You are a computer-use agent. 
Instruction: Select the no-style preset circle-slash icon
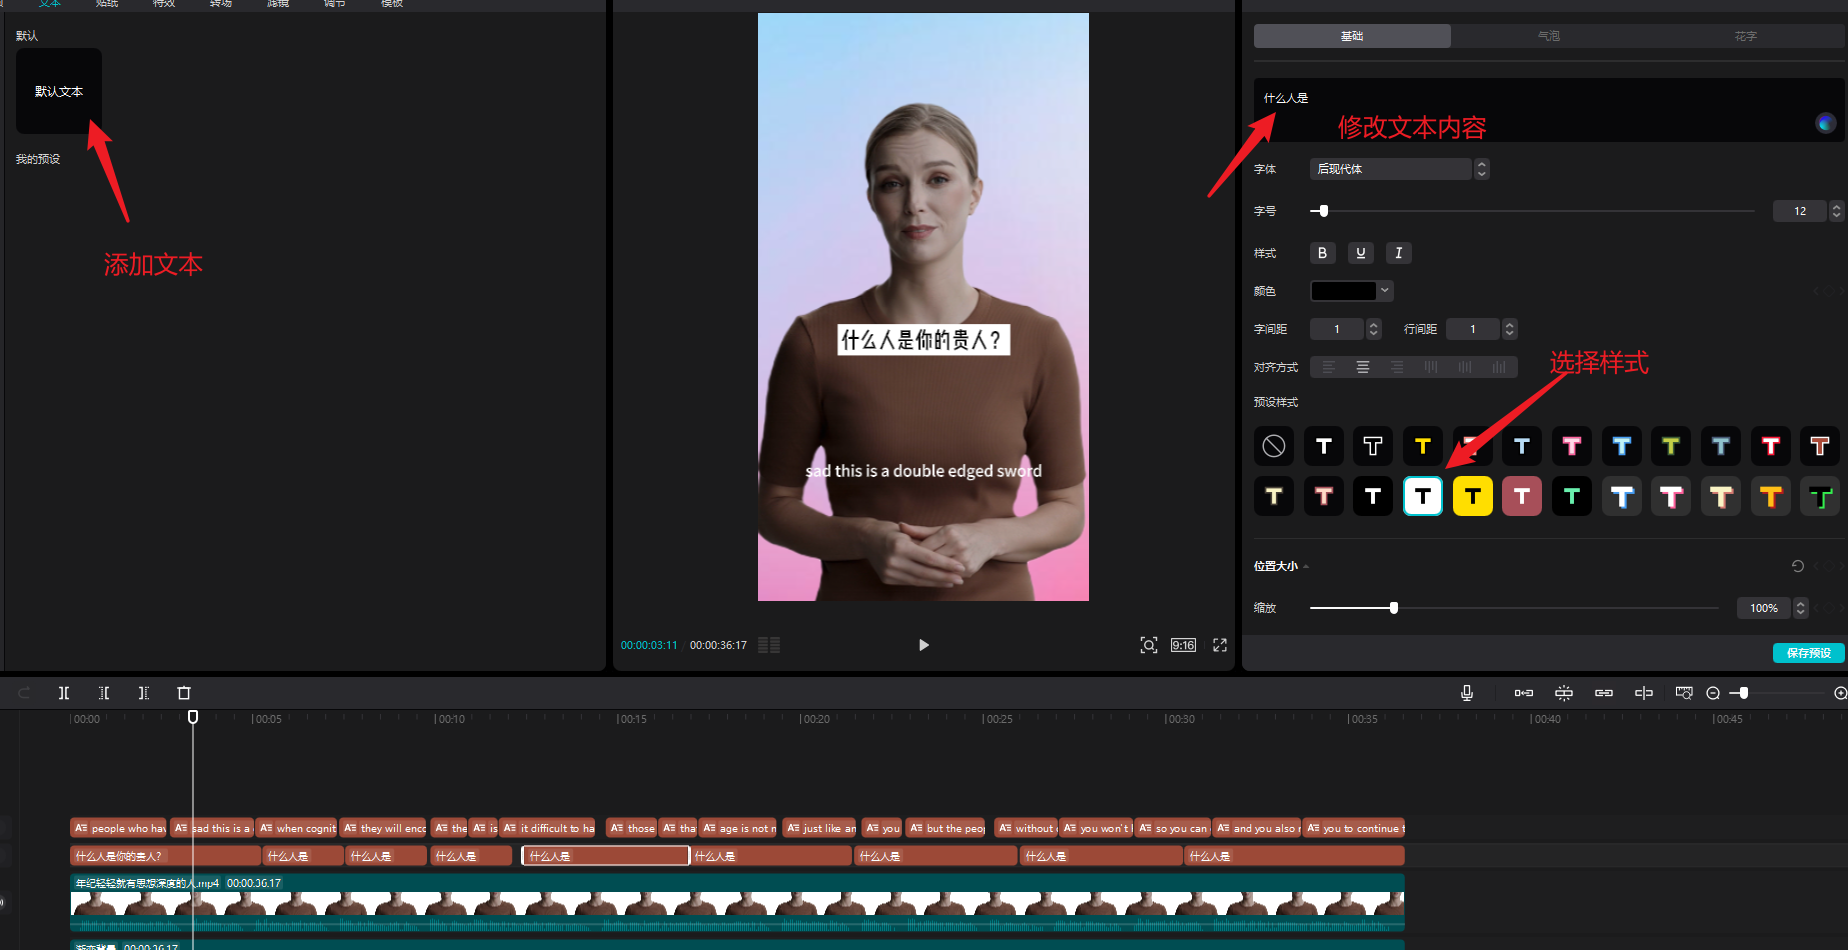point(1274,446)
